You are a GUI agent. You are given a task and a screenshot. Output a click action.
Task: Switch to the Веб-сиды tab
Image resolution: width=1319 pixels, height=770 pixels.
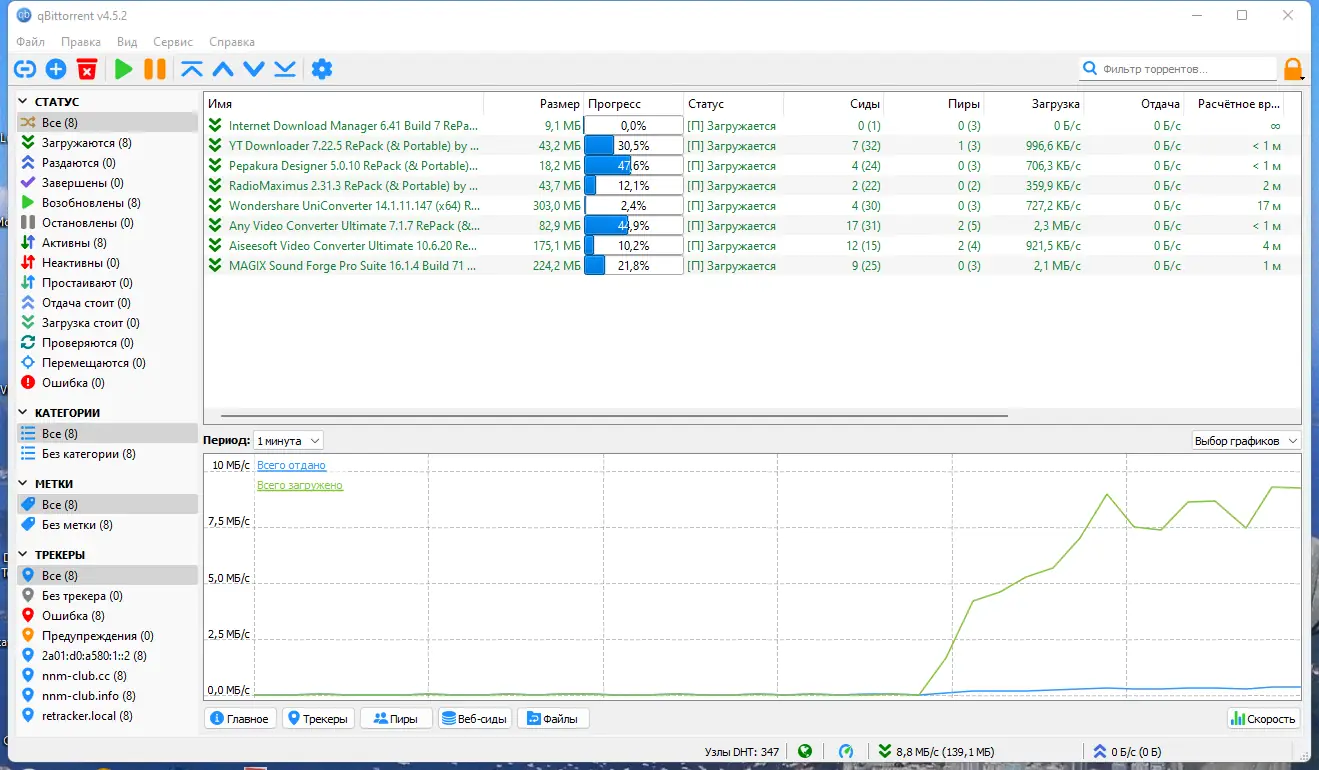click(475, 718)
